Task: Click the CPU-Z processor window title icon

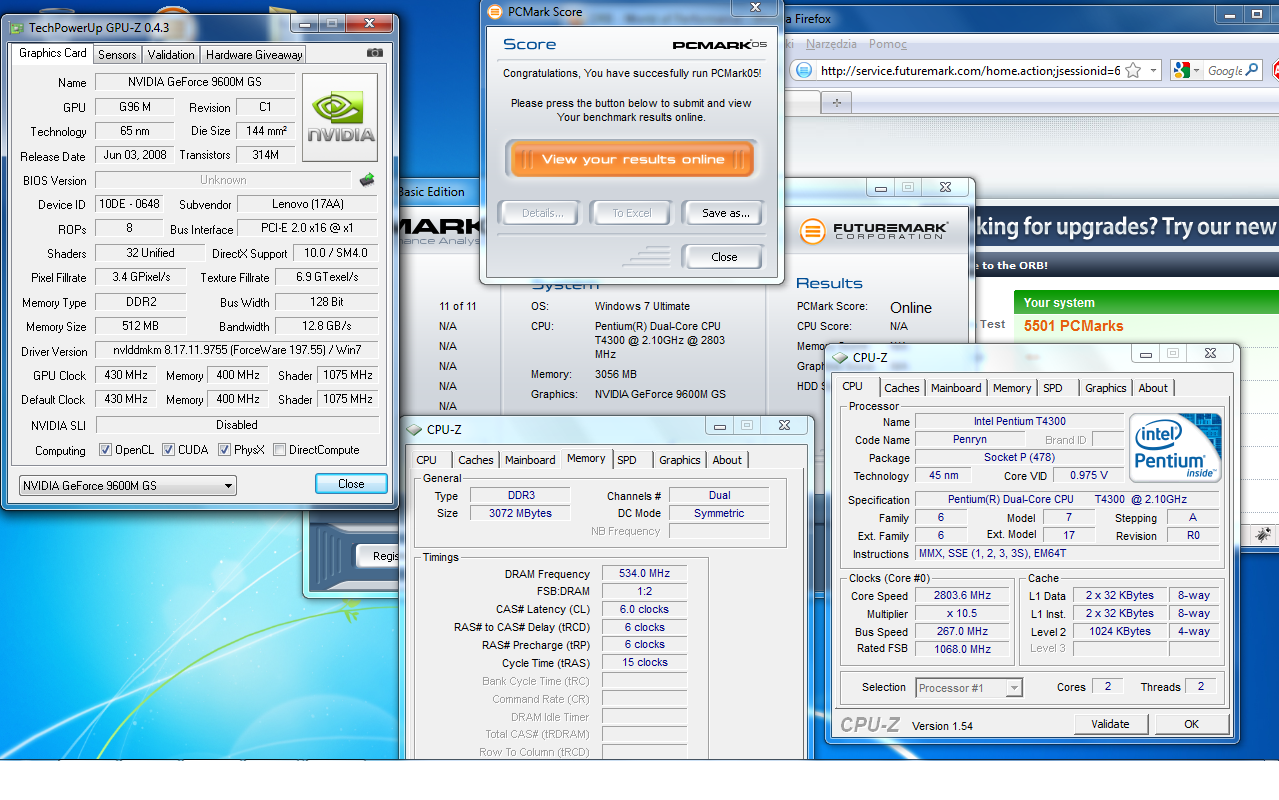Action: pos(840,357)
